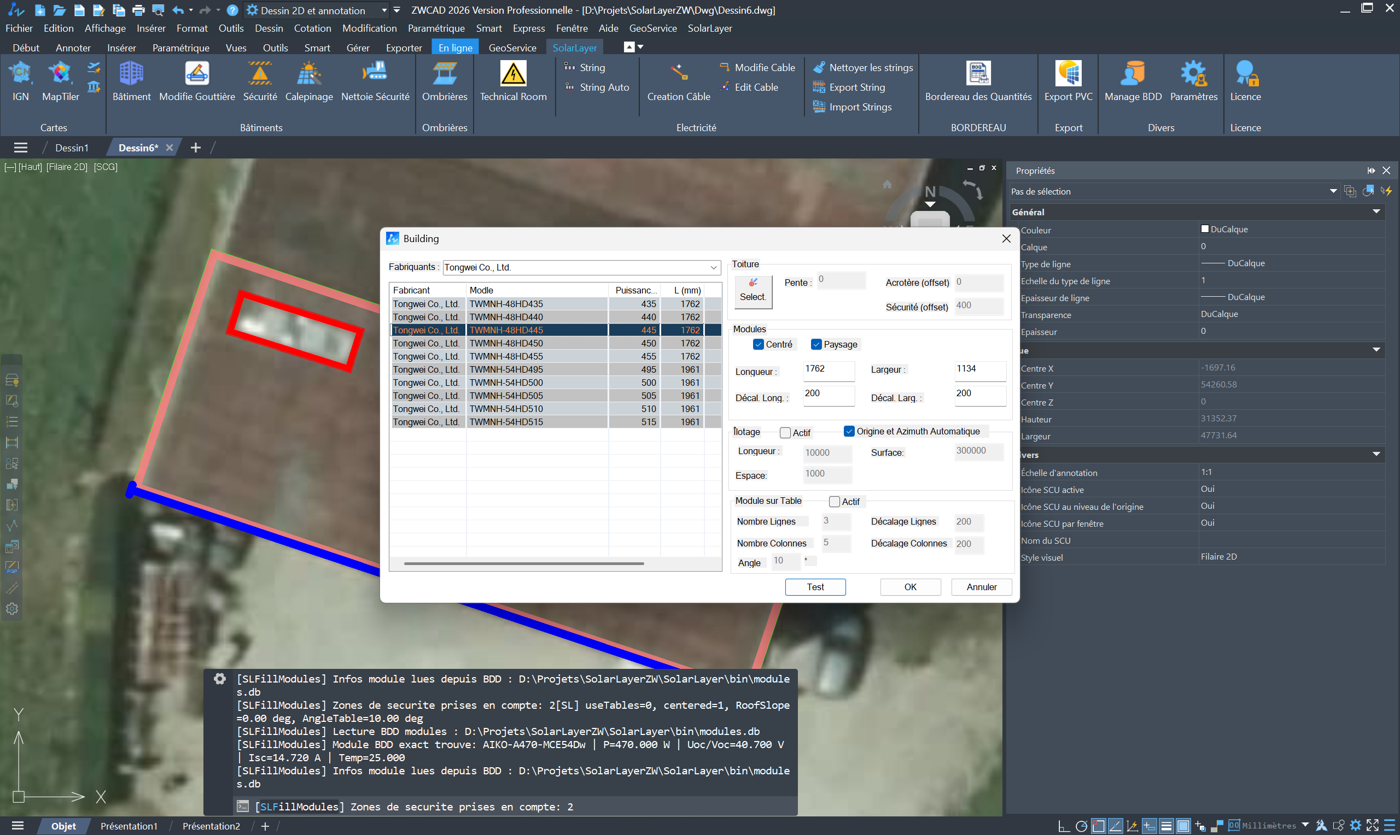This screenshot has width=1400, height=835.
Task: Click the command line settings gear
Action: tap(220, 679)
